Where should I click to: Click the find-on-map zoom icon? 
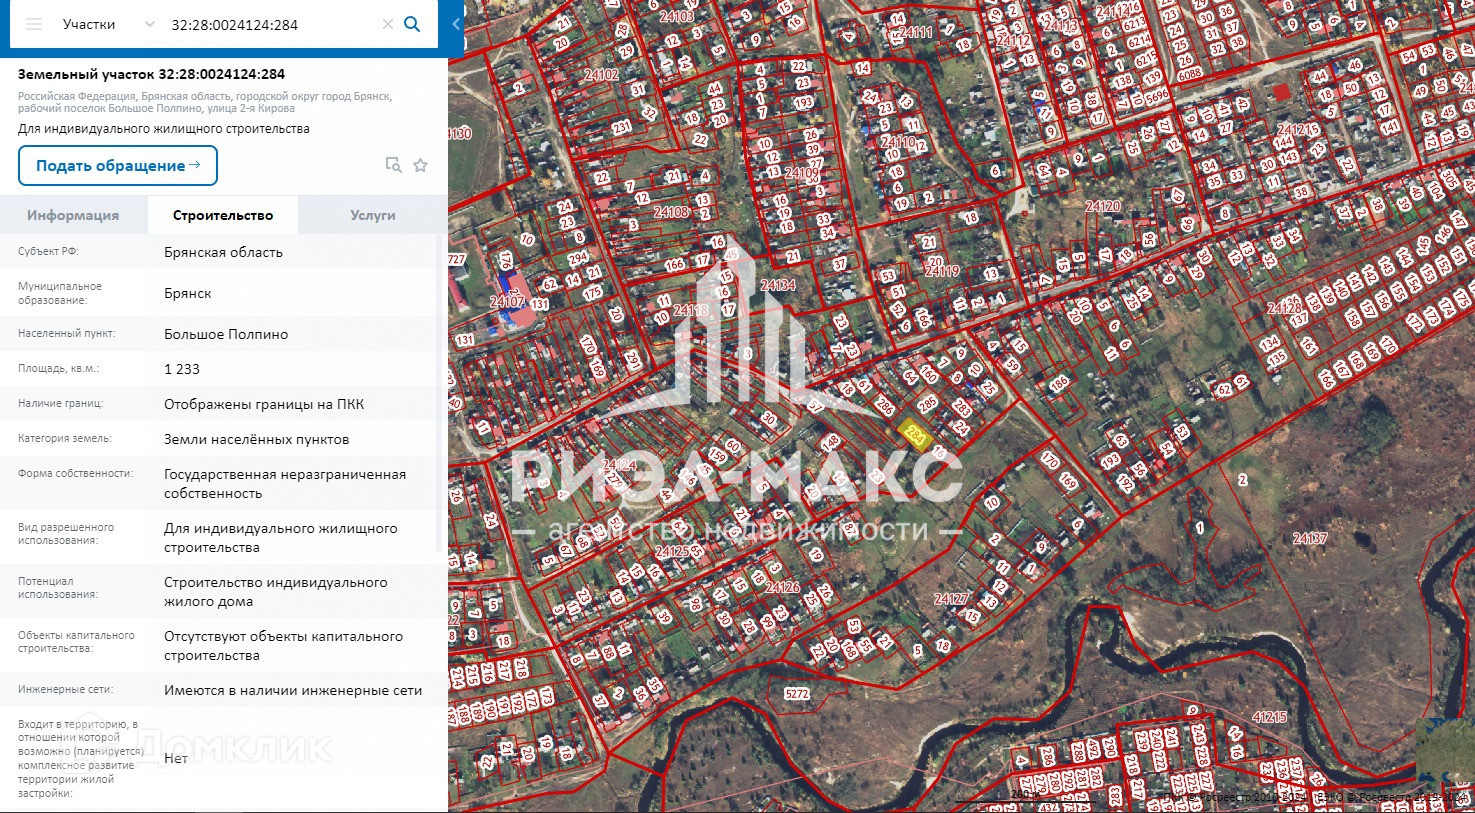coord(393,165)
